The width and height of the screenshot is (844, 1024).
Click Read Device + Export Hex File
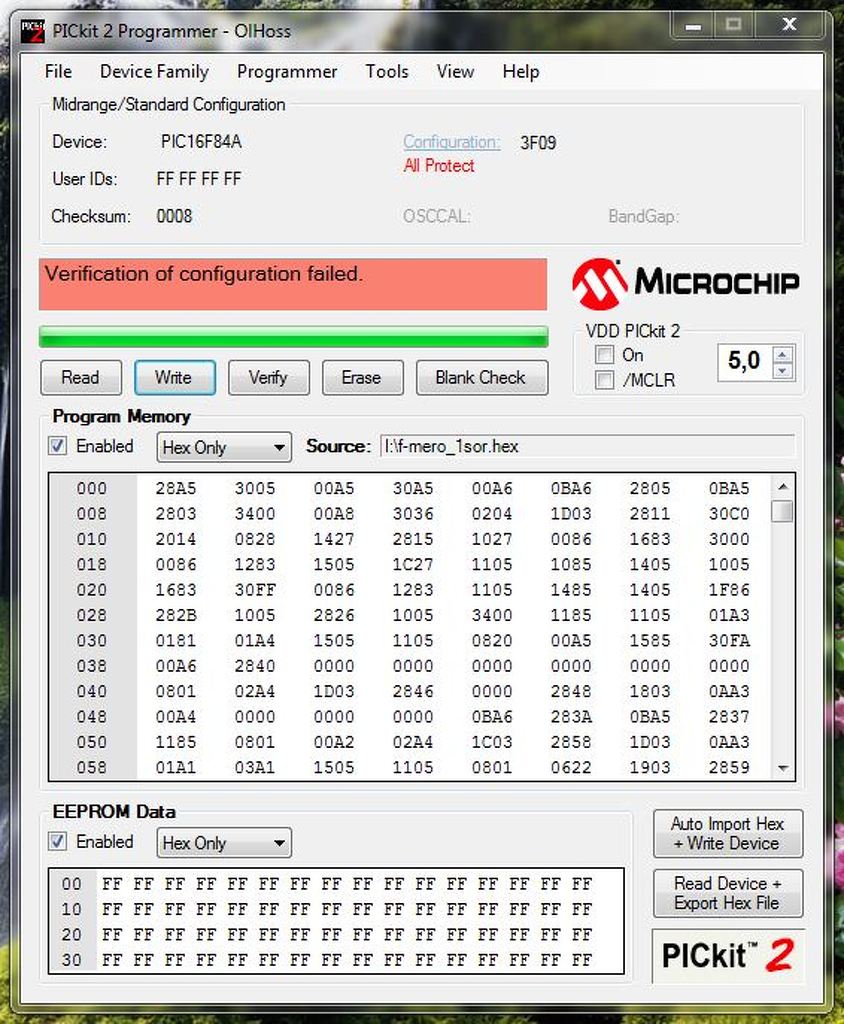click(728, 893)
